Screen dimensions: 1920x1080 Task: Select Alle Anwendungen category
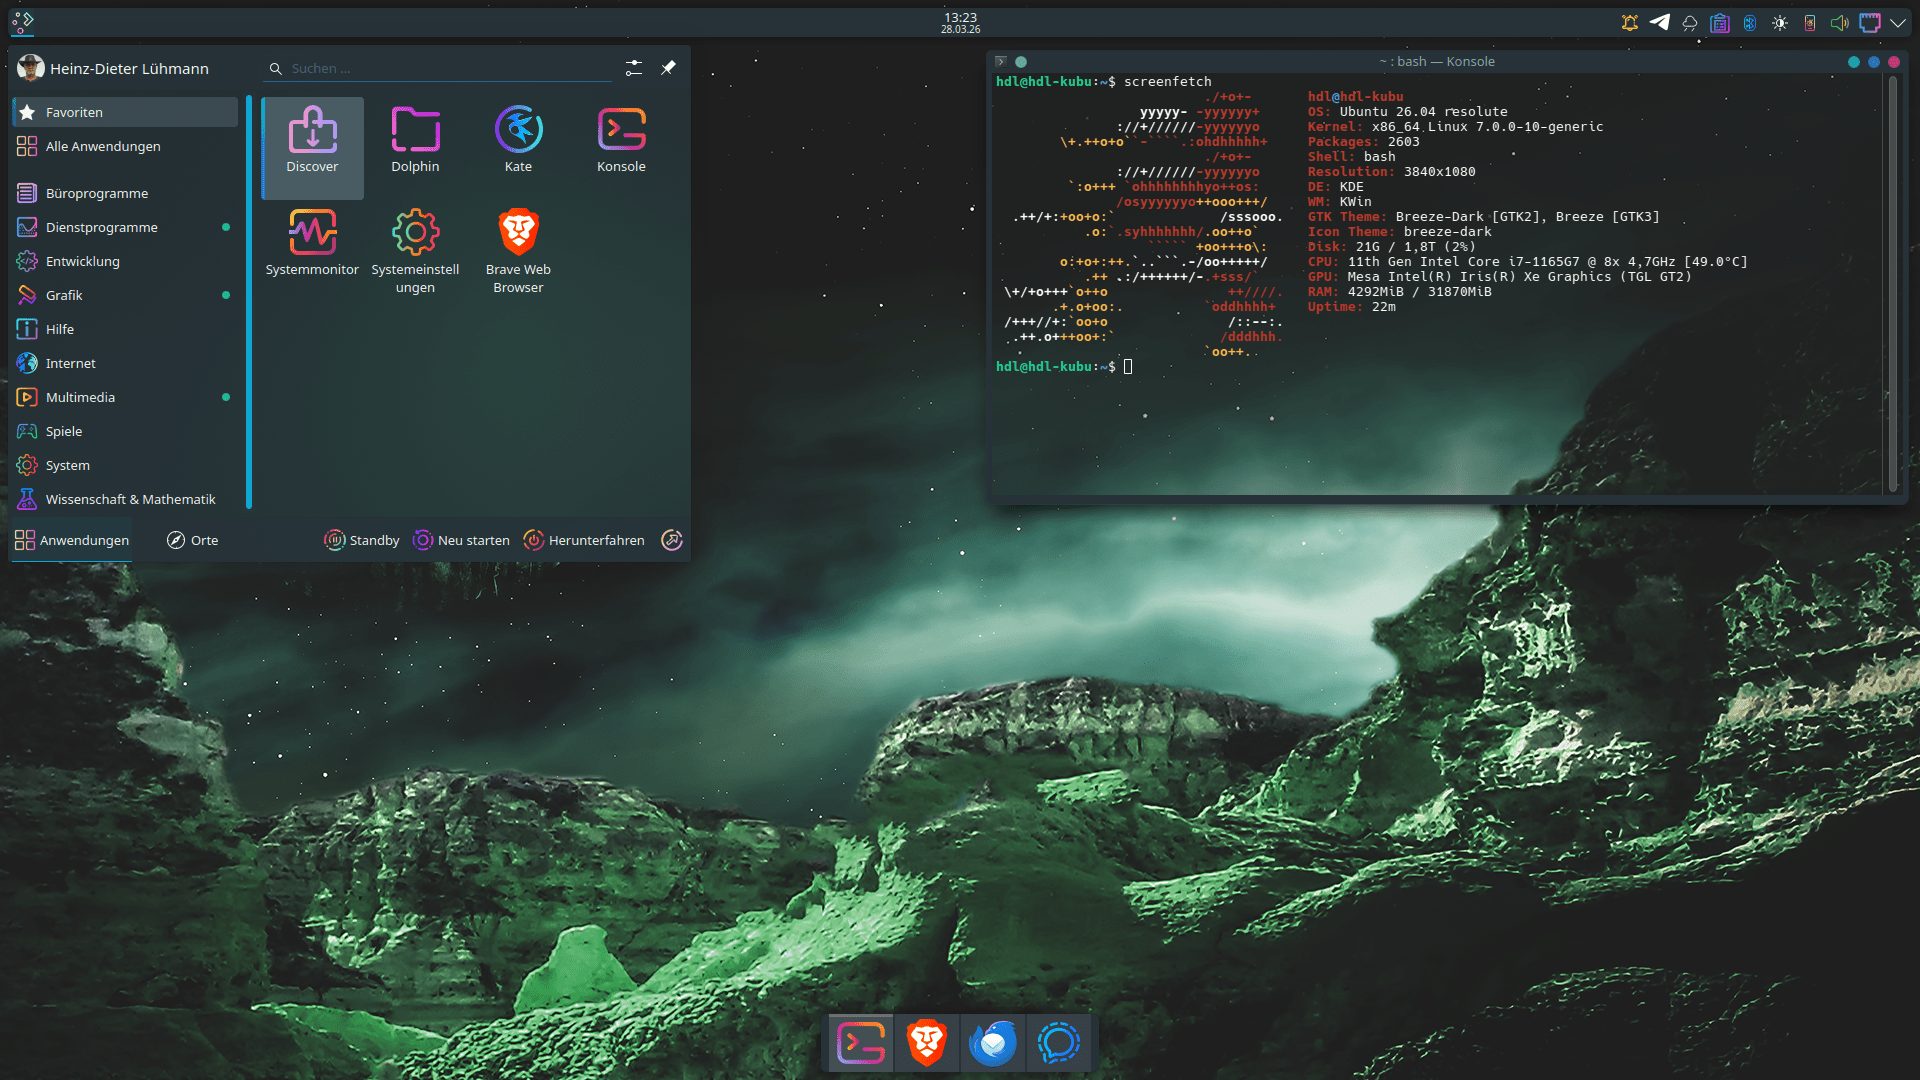tap(103, 146)
